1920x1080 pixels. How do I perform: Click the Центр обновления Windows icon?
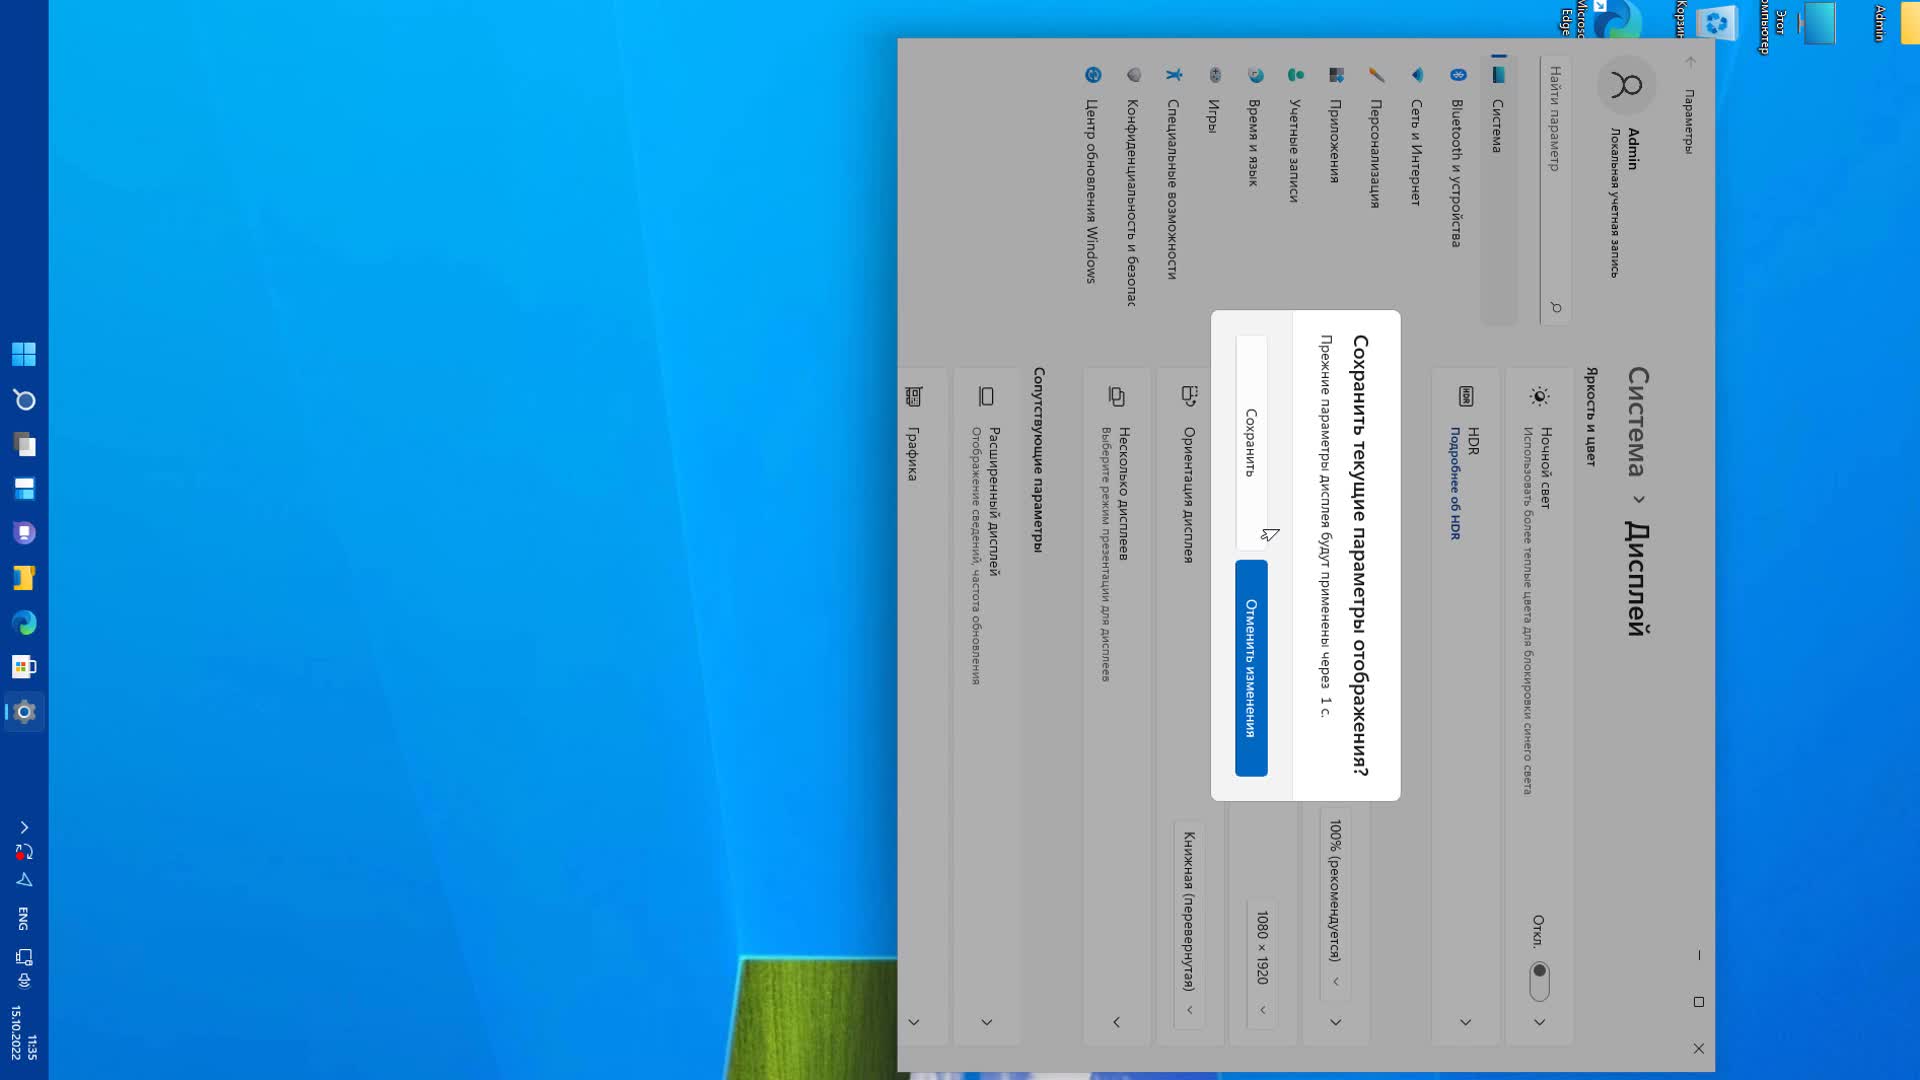pos(1092,75)
